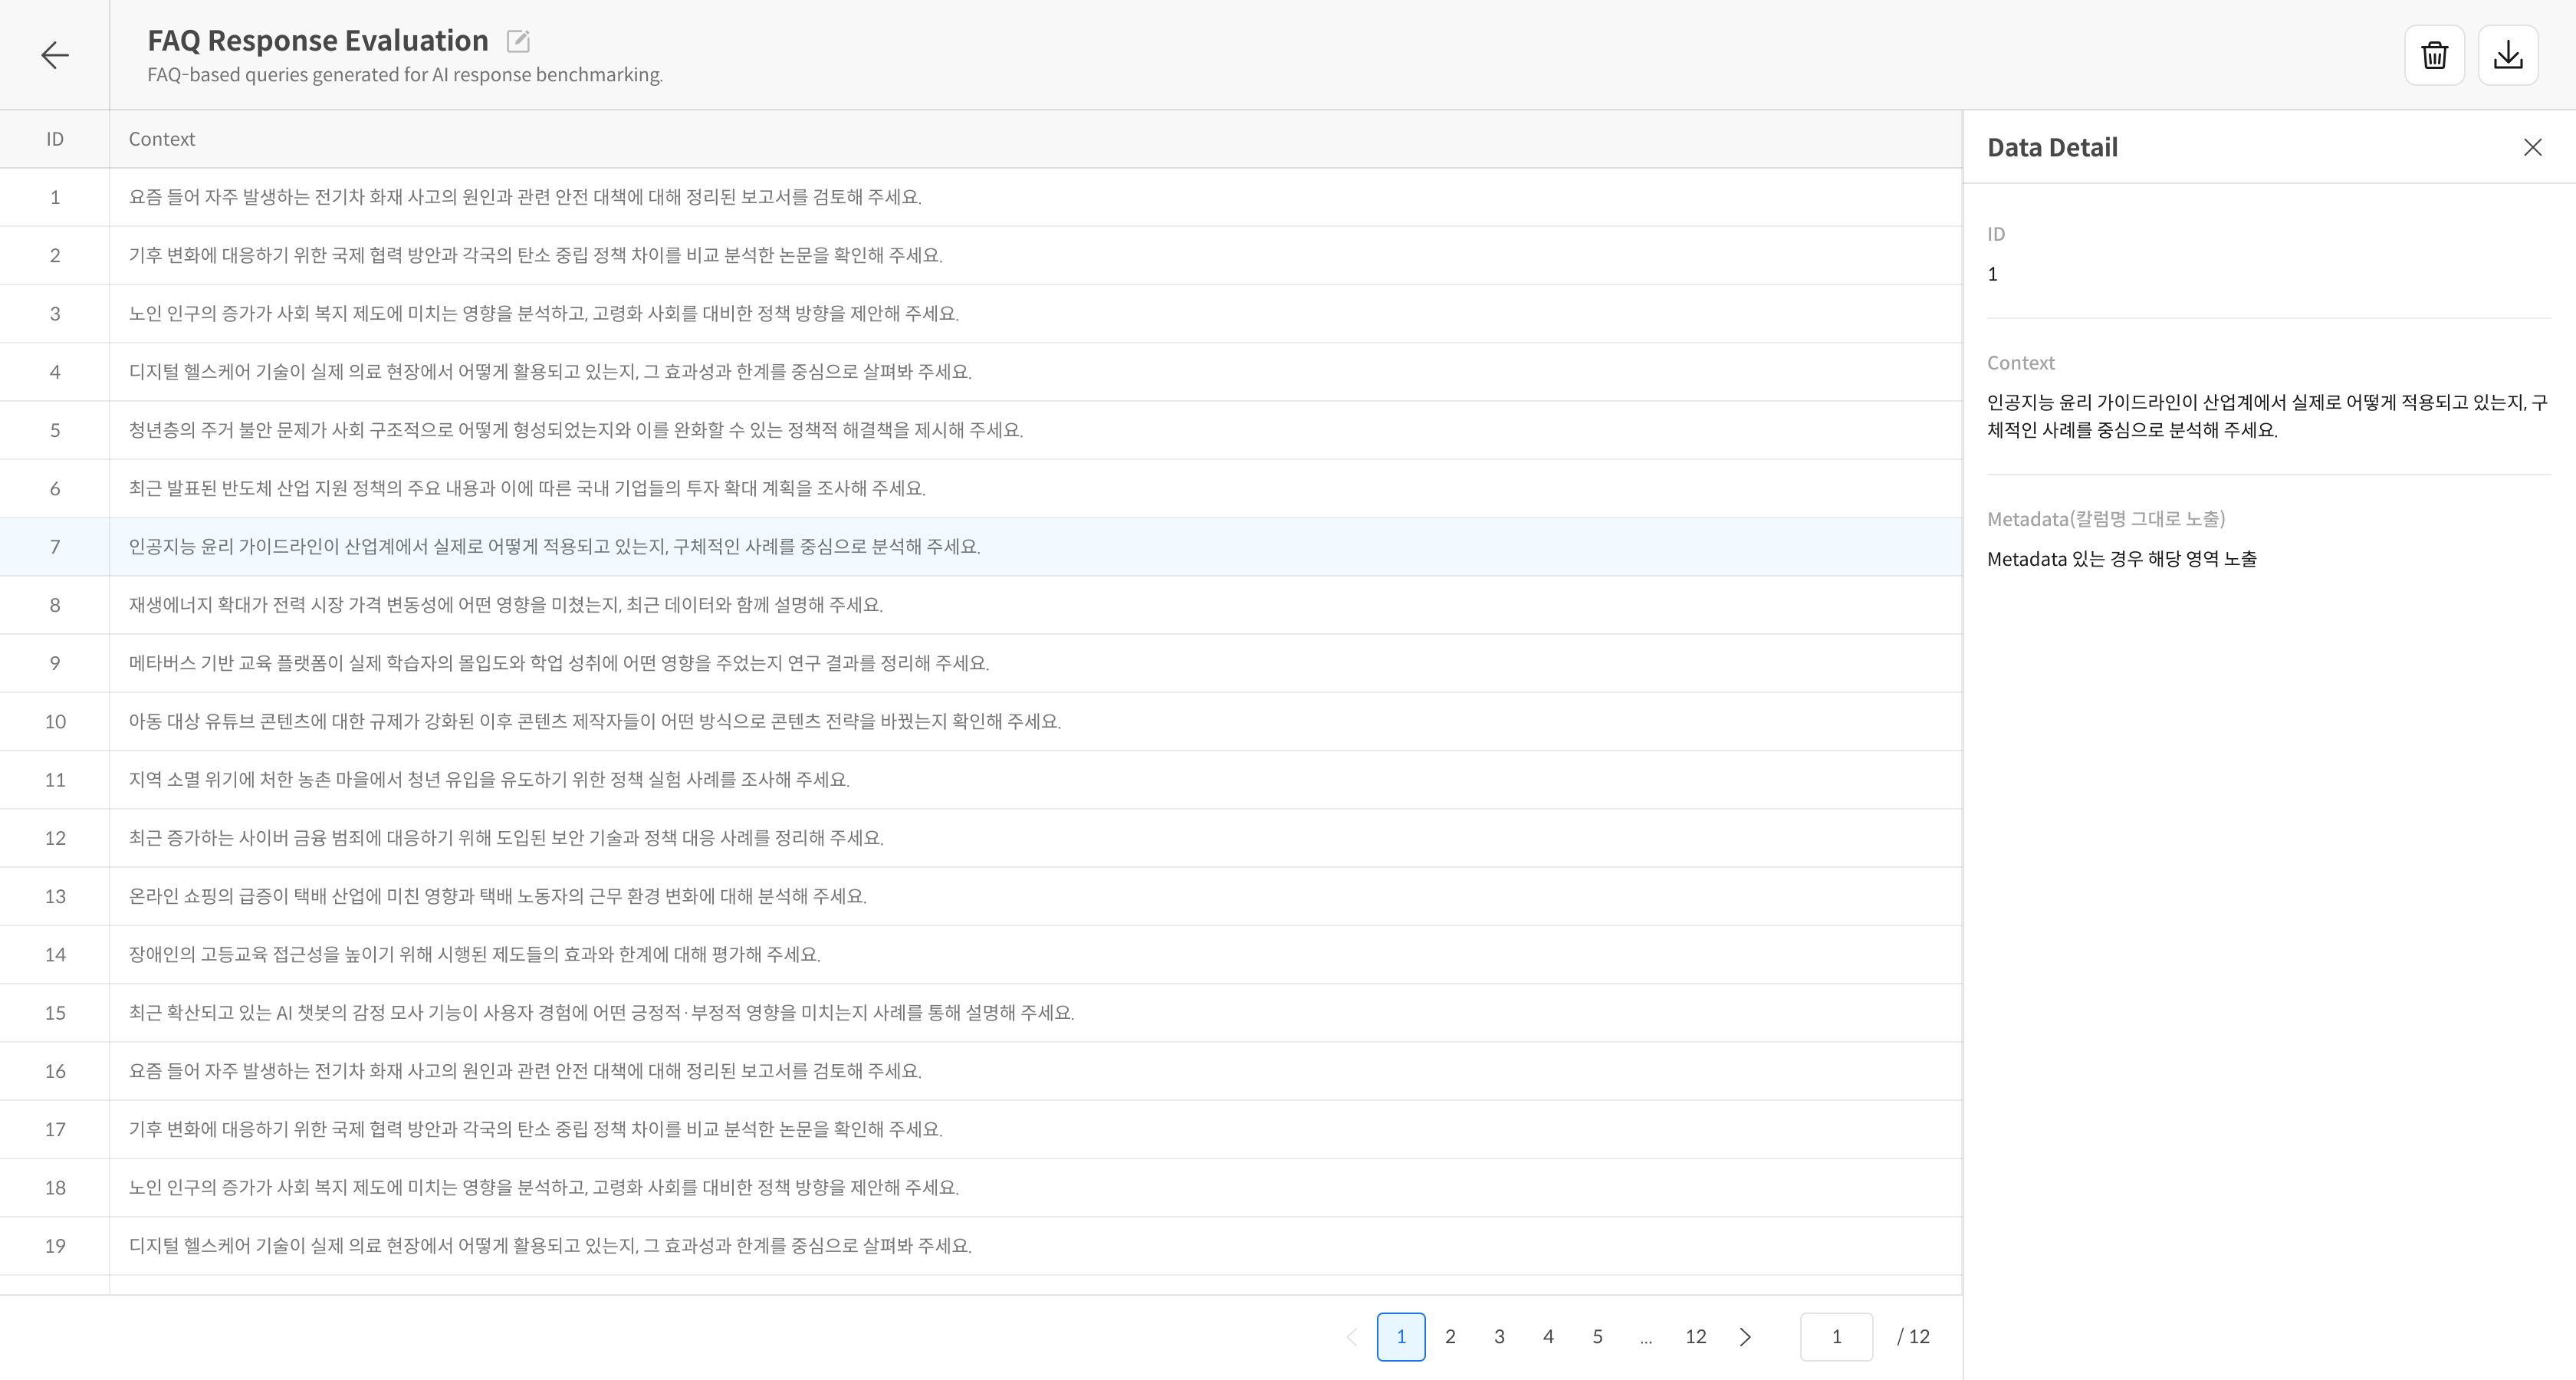Select current page 1 button
The height and width of the screenshot is (1380, 2576).
point(1400,1337)
